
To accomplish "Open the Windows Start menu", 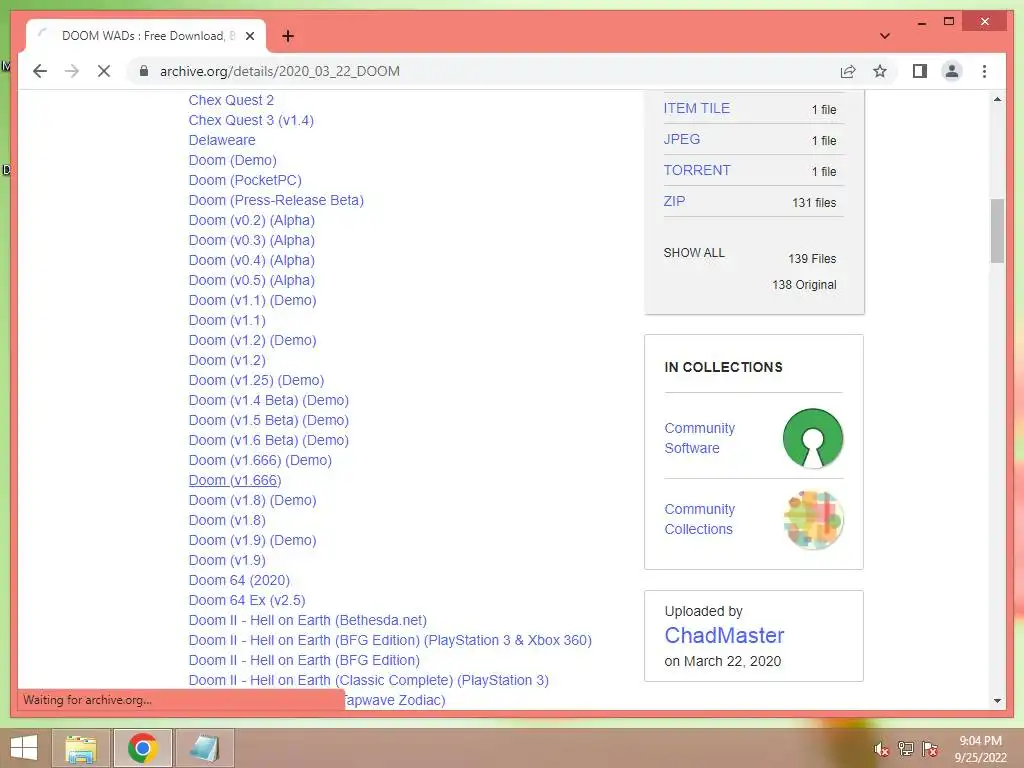I will point(24,748).
